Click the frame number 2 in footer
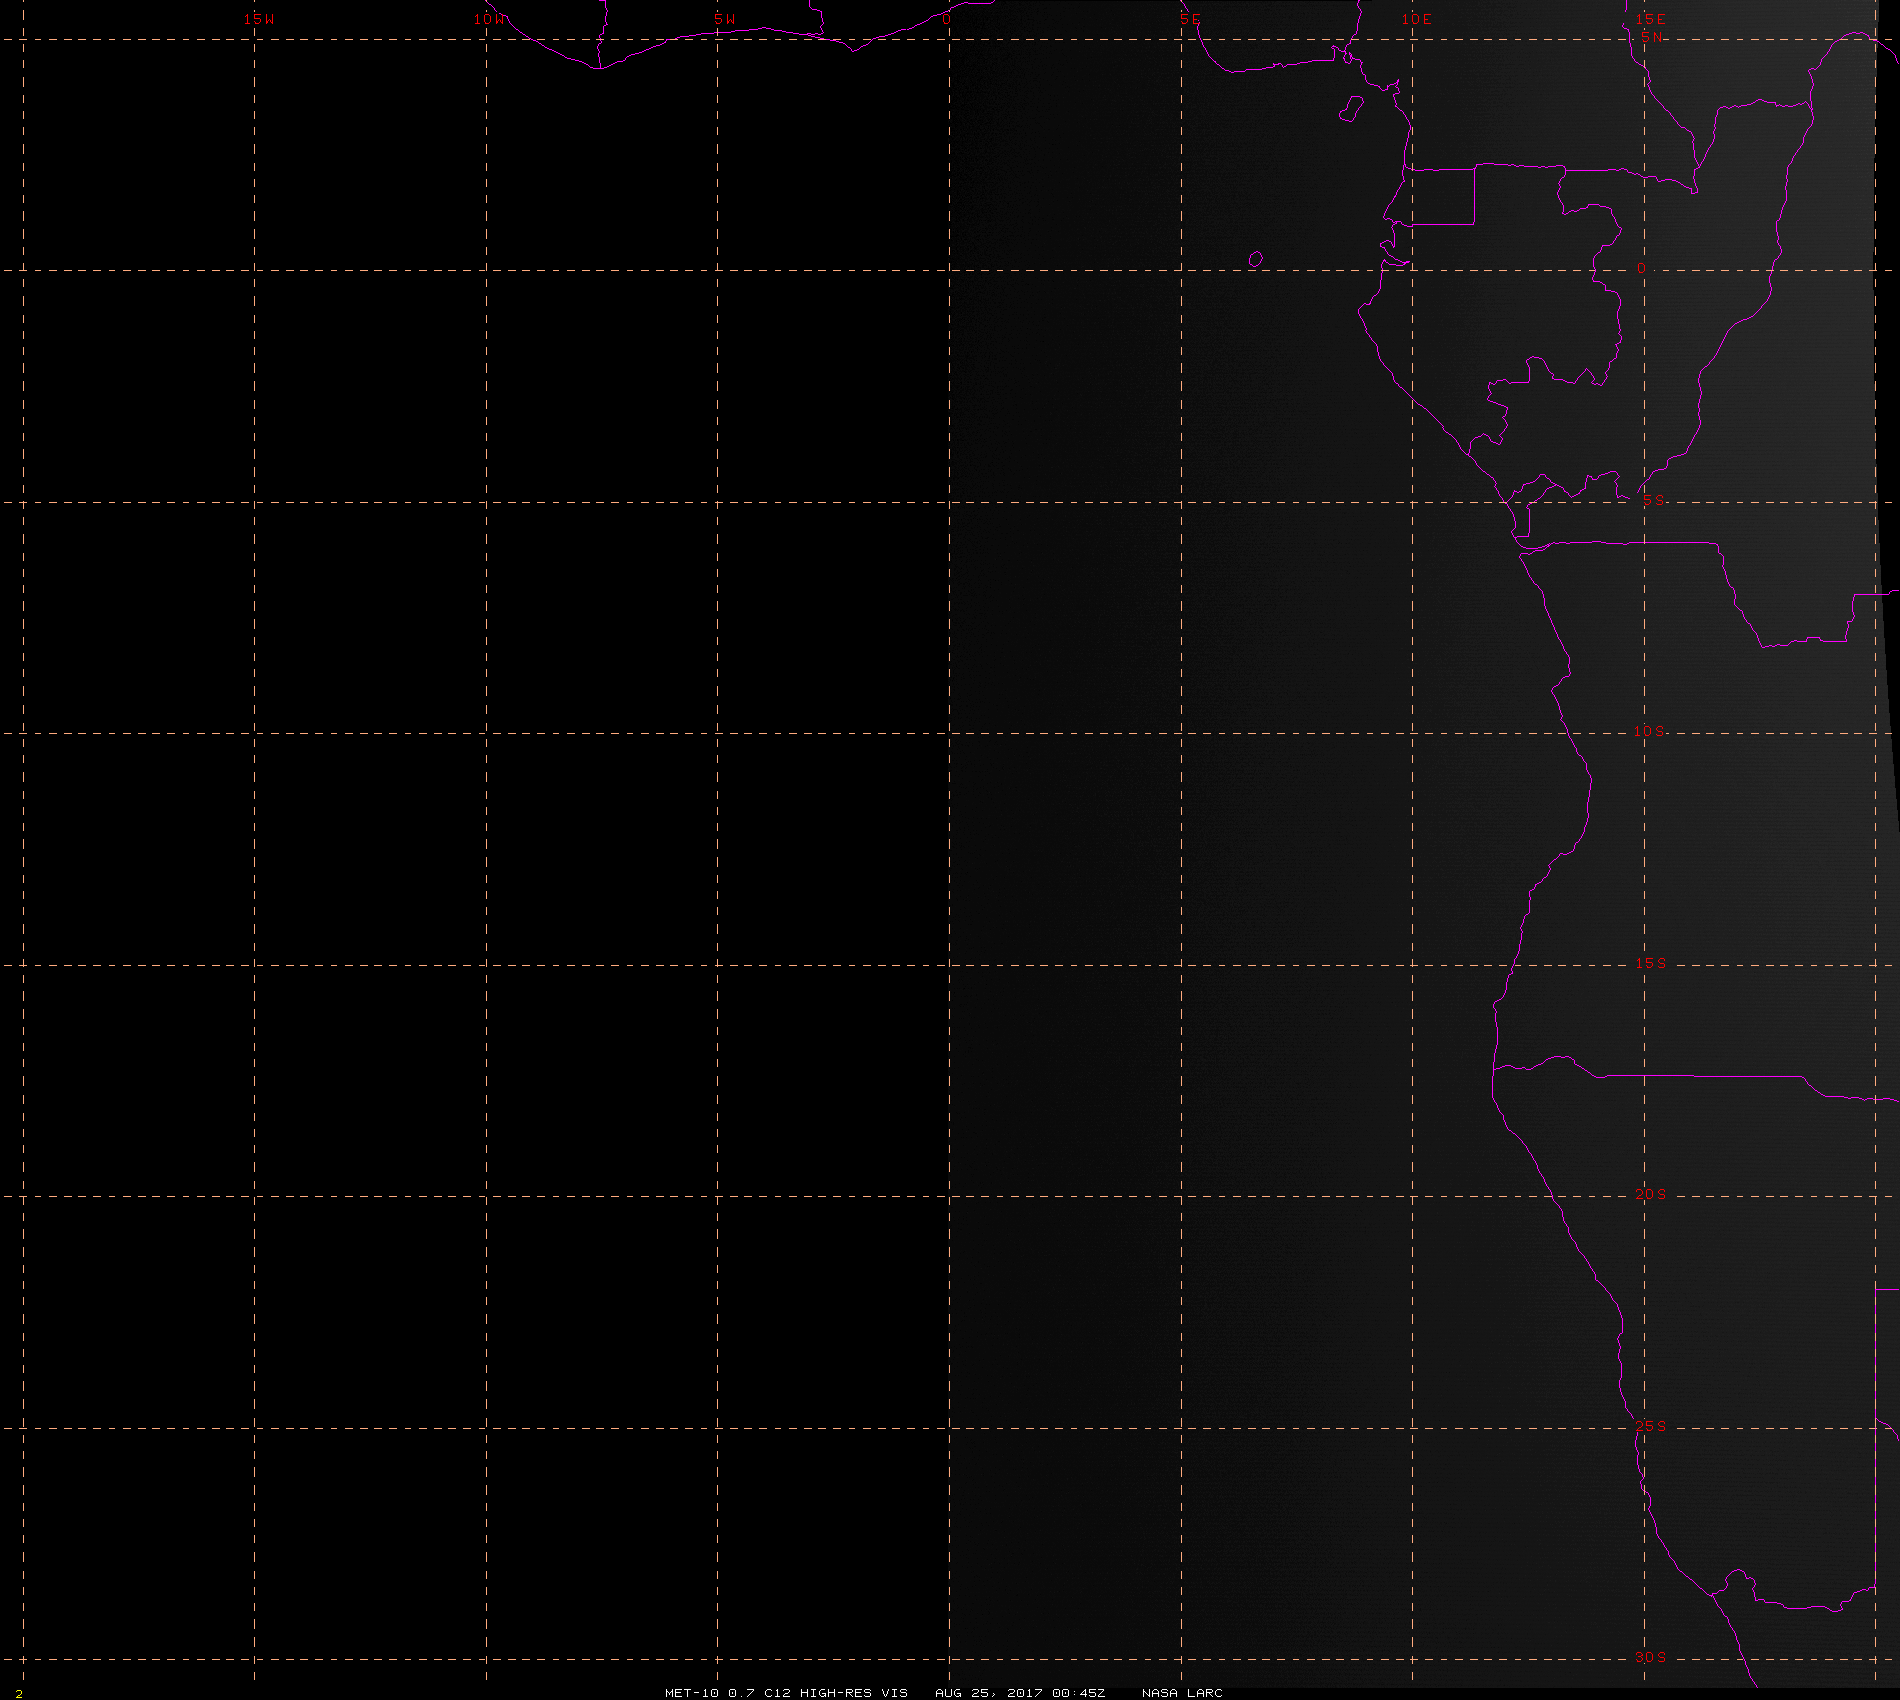Image resolution: width=1900 pixels, height=1700 pixels. click(19, 1693)
